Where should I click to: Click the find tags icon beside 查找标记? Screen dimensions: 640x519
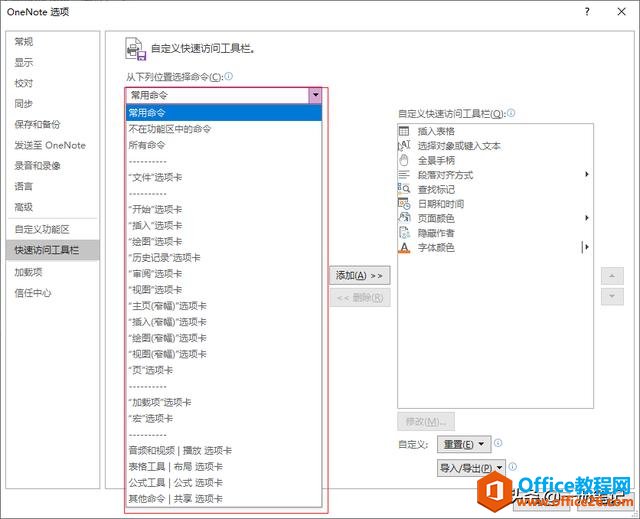(x=404, y=189)
